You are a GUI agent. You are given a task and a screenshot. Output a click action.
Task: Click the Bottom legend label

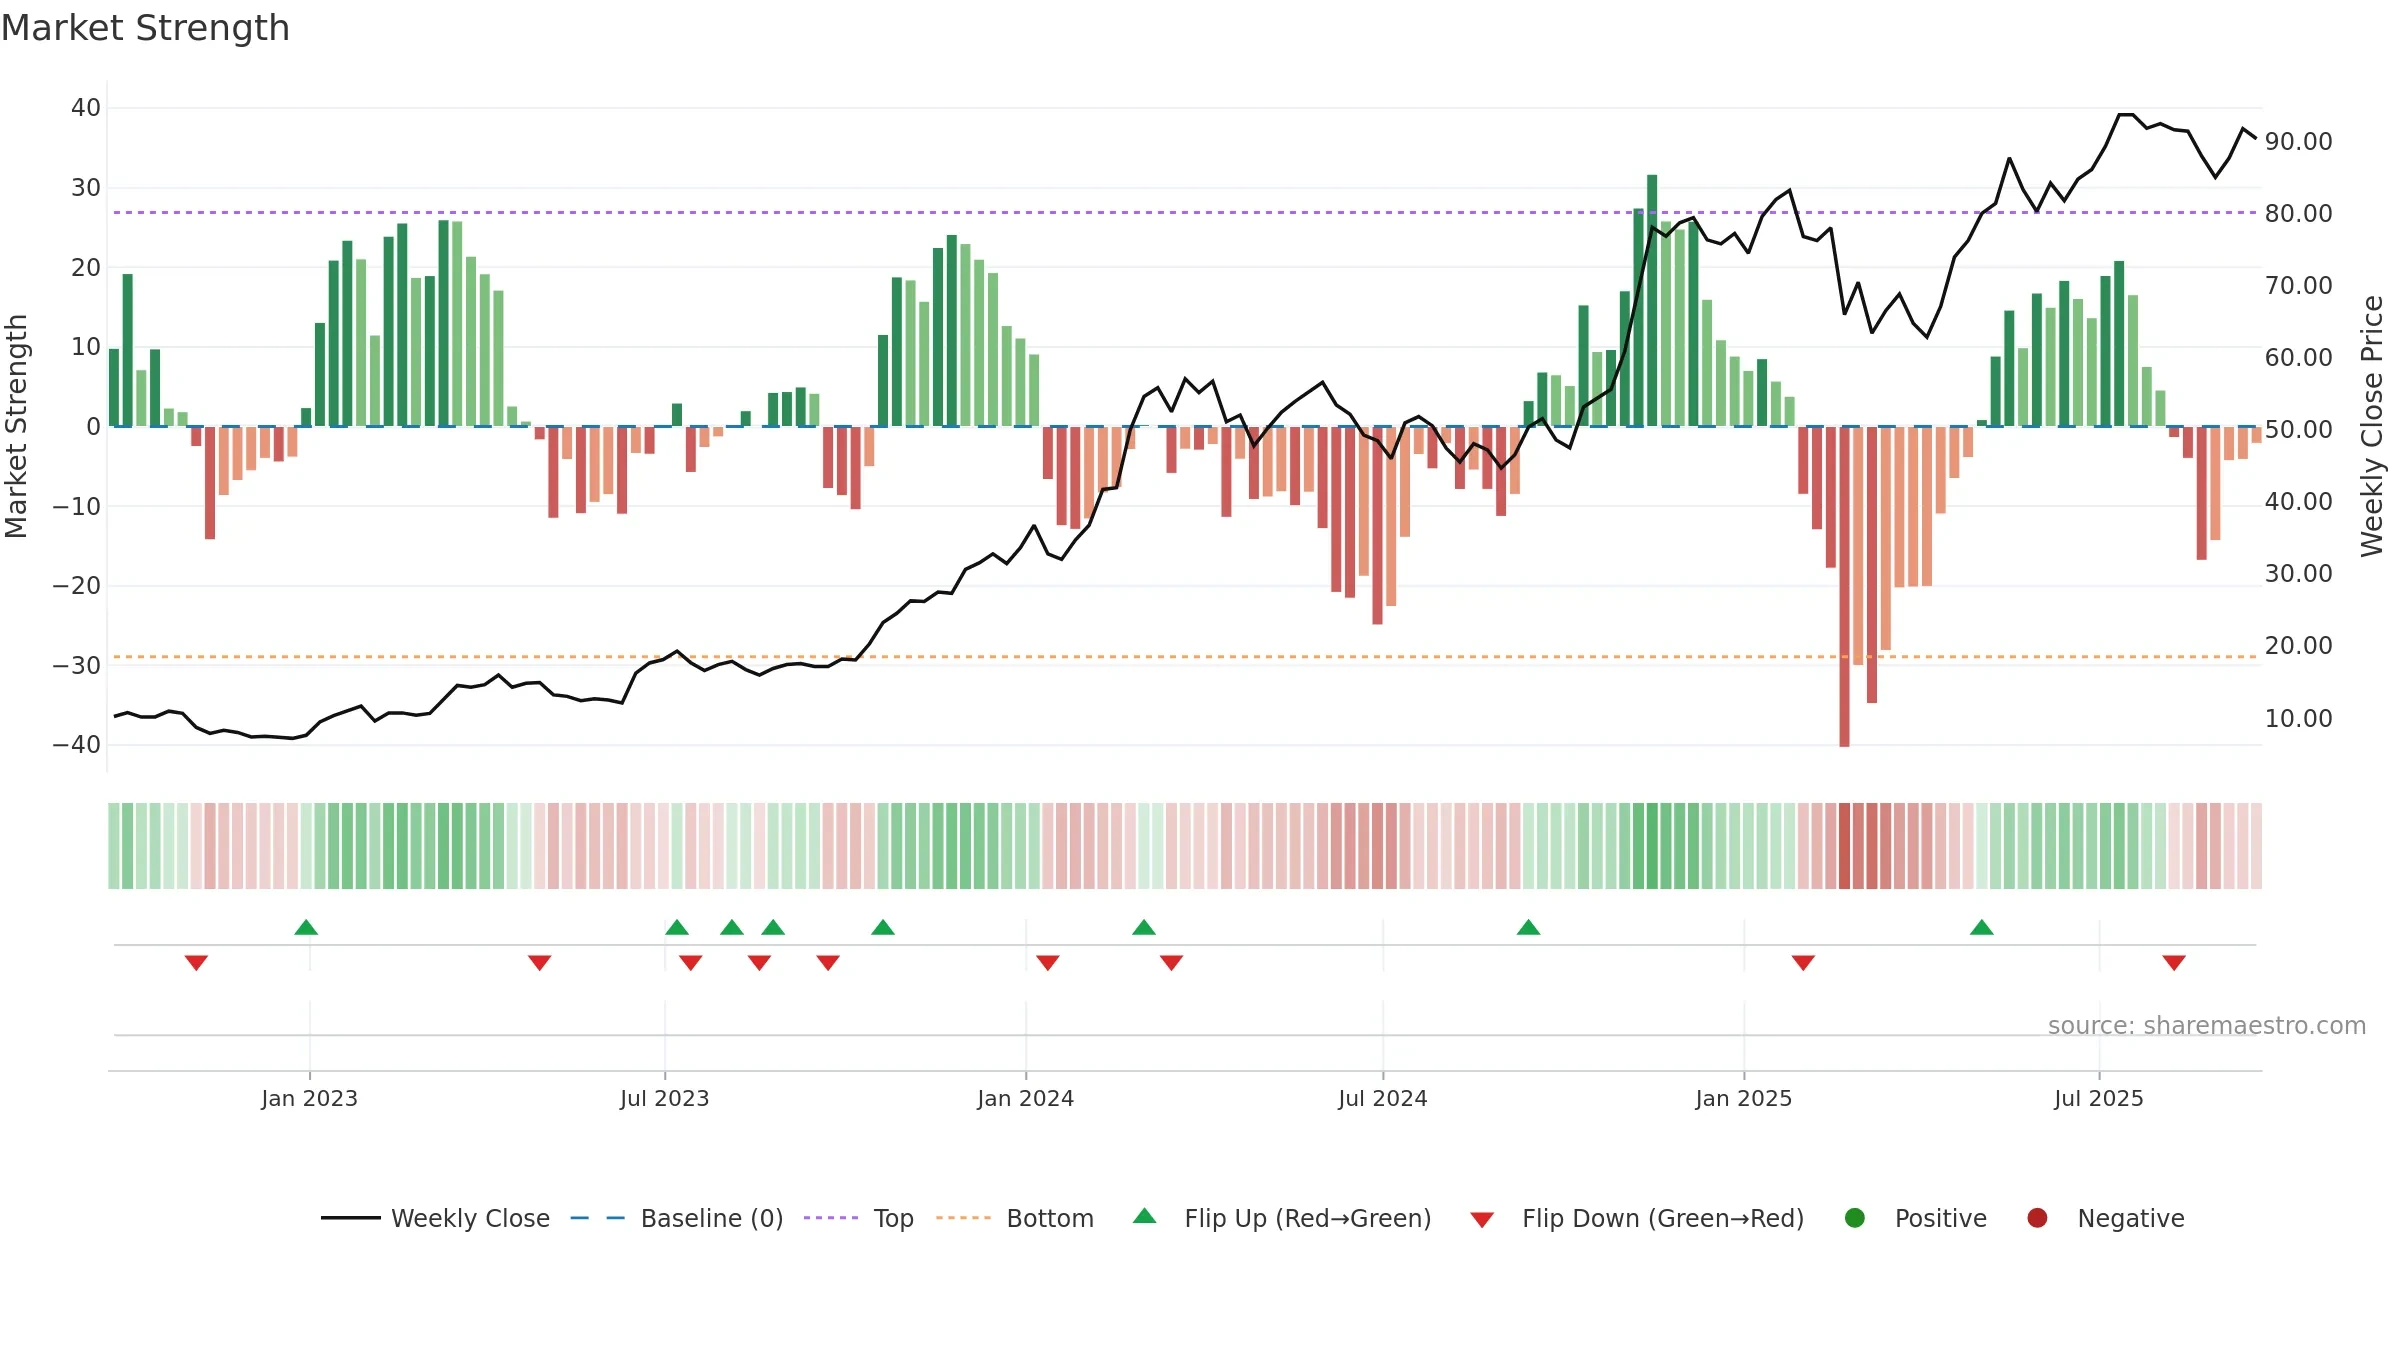1050,1218
